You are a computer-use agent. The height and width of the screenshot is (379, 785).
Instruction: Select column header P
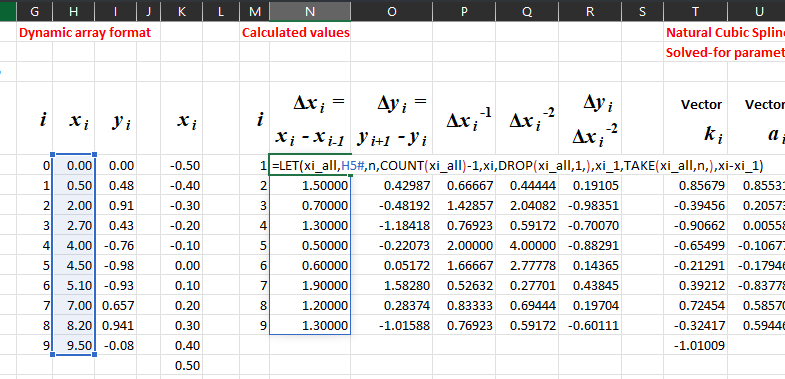coord(464,12)
